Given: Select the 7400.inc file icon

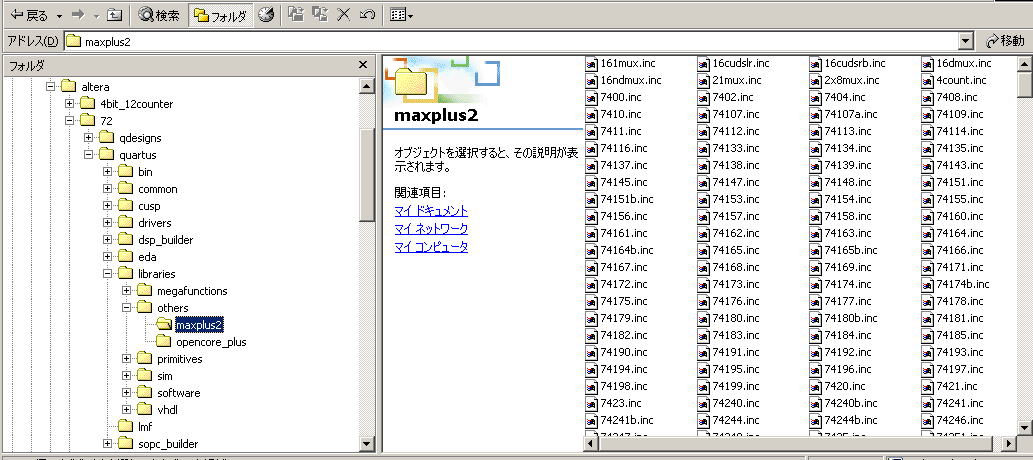Looking at the screenshot, I should (x=592, y=98).
